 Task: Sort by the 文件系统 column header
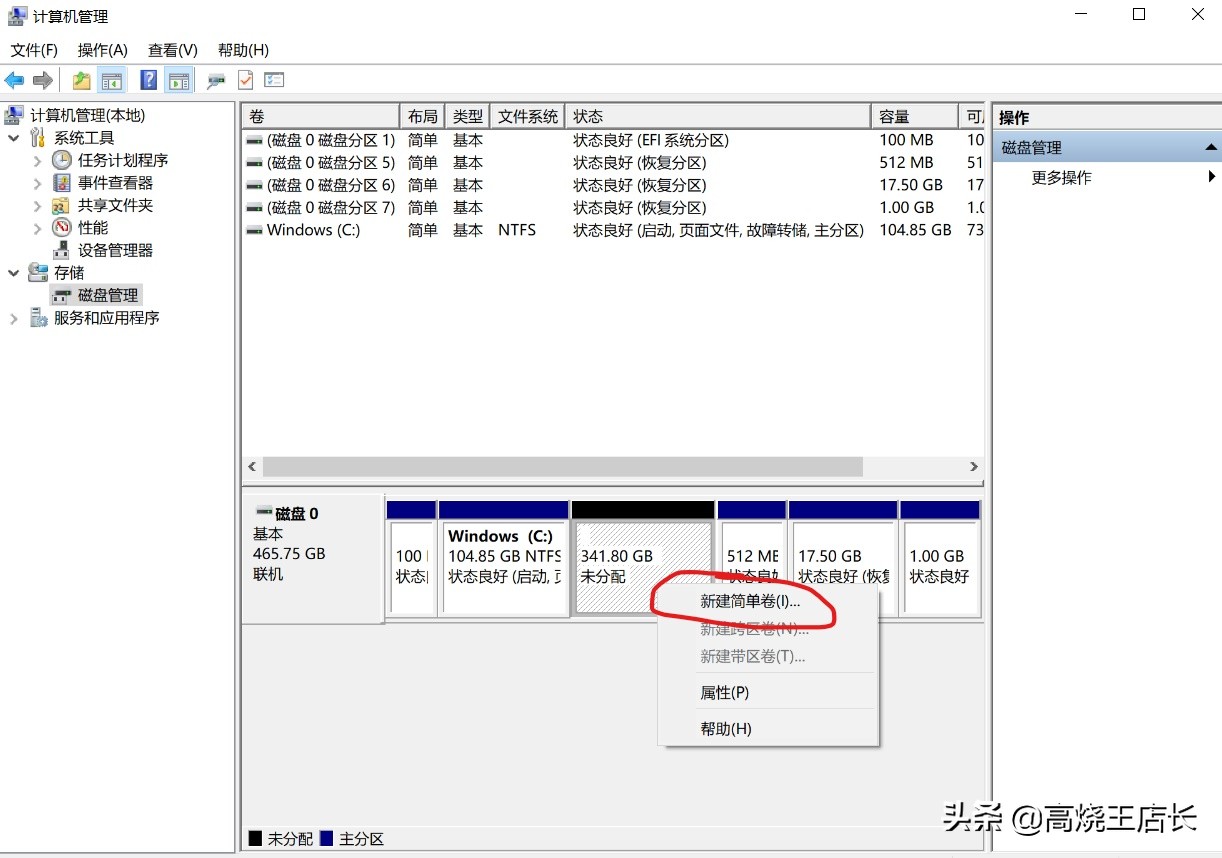(x=528, y=116)
